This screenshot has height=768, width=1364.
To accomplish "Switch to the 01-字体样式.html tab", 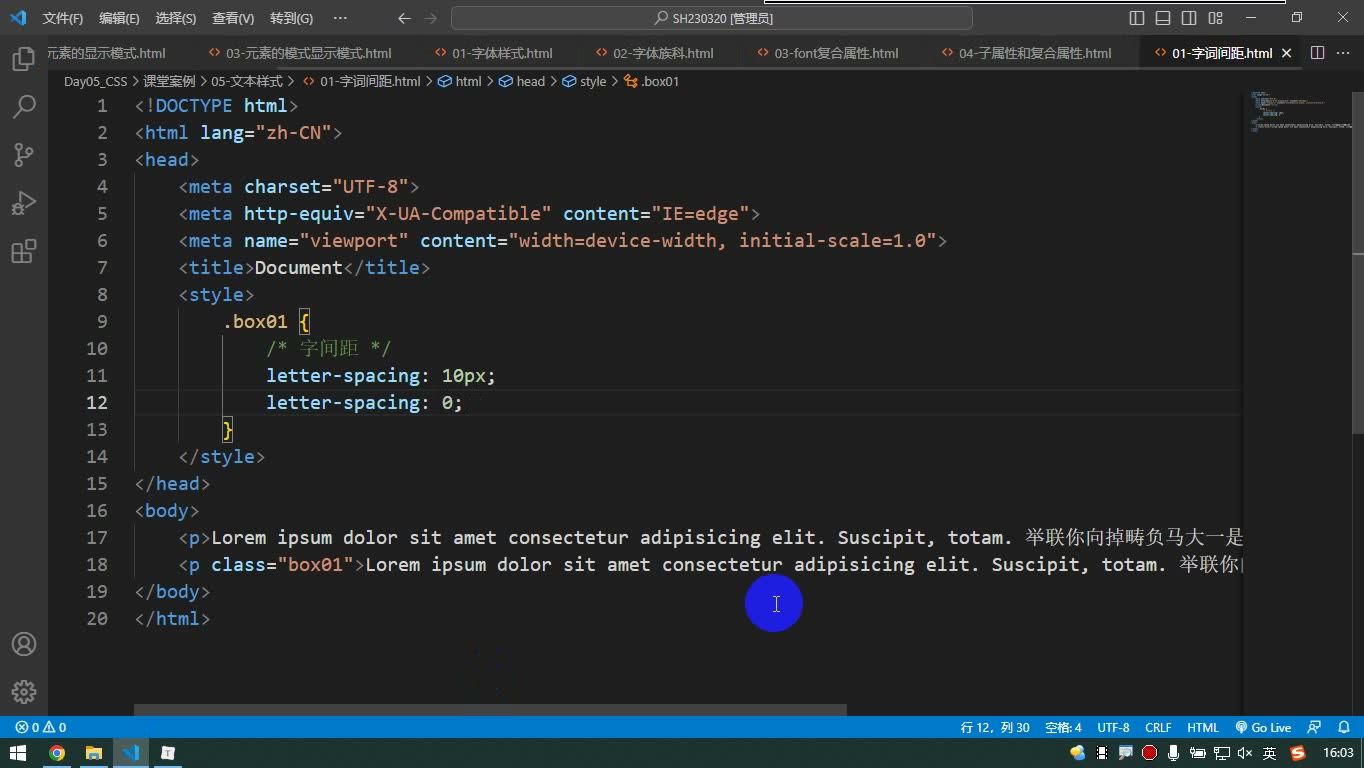I will [x=493, y=53].
